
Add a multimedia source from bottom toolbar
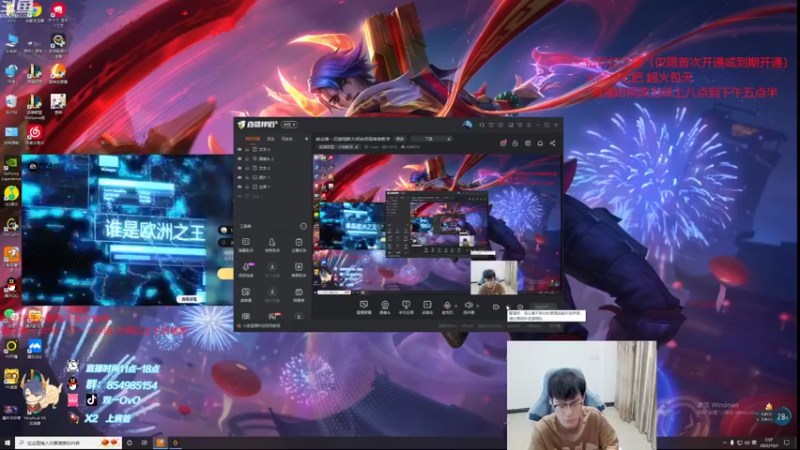click(427, 307)
